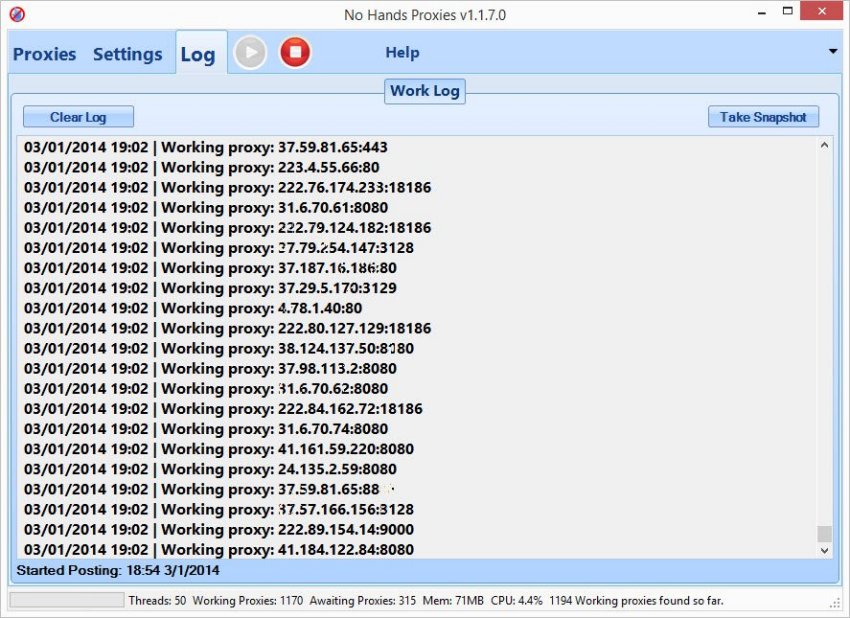The image size is (850, 618).
Task: Select log row 222.80.127.129:18186
Action: point(228,328)
